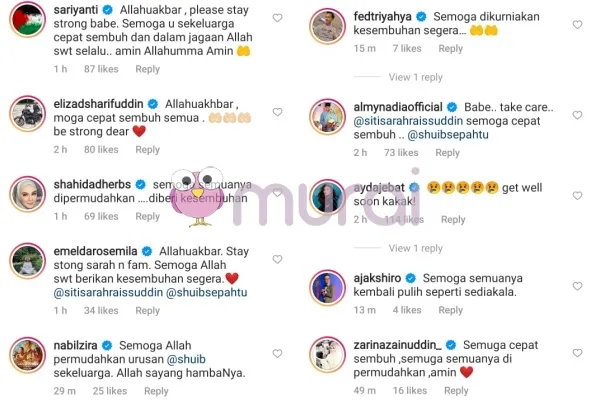Tap the heart beside almynadiaofficial's comment
The width and height of the screenshot is (600, 400).
(x=577, y=115)
